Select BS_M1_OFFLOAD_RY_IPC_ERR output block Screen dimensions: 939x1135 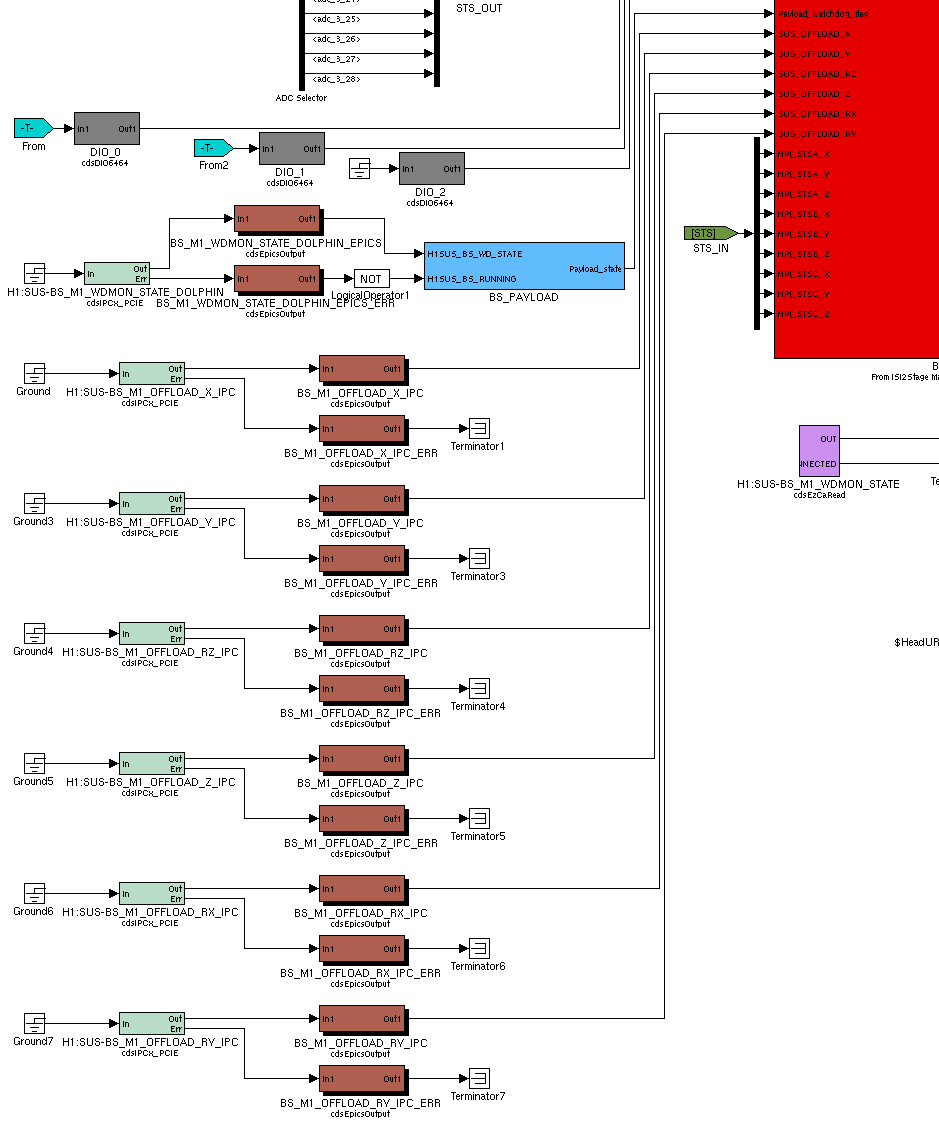coord(363,1080)
